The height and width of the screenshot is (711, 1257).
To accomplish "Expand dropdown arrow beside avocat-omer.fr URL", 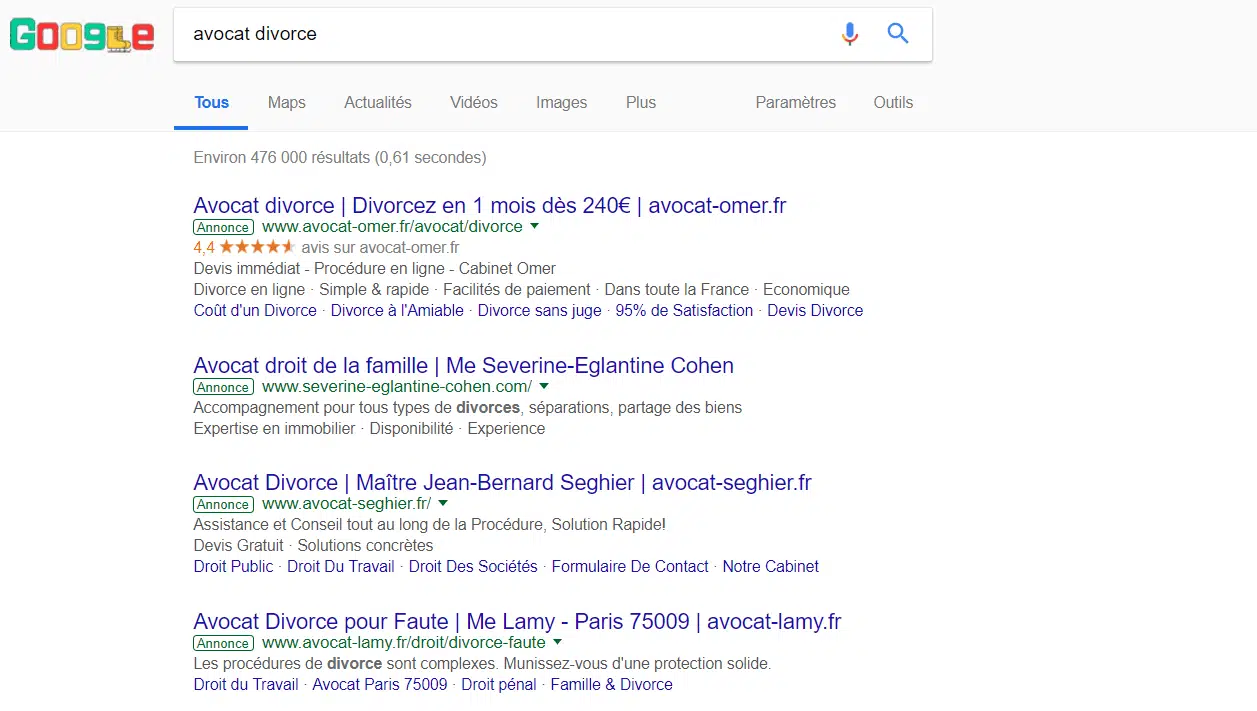I will coord(535,226).
